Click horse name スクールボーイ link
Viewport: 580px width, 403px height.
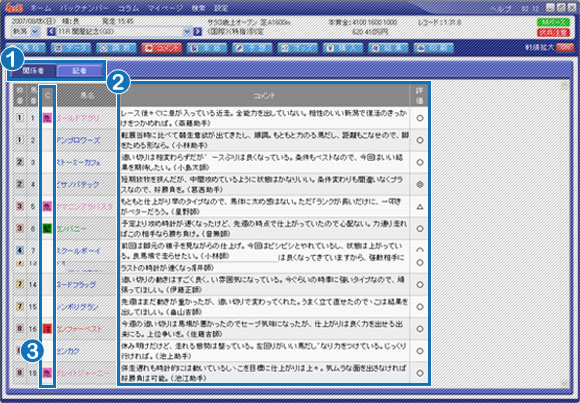coord(79,251)
